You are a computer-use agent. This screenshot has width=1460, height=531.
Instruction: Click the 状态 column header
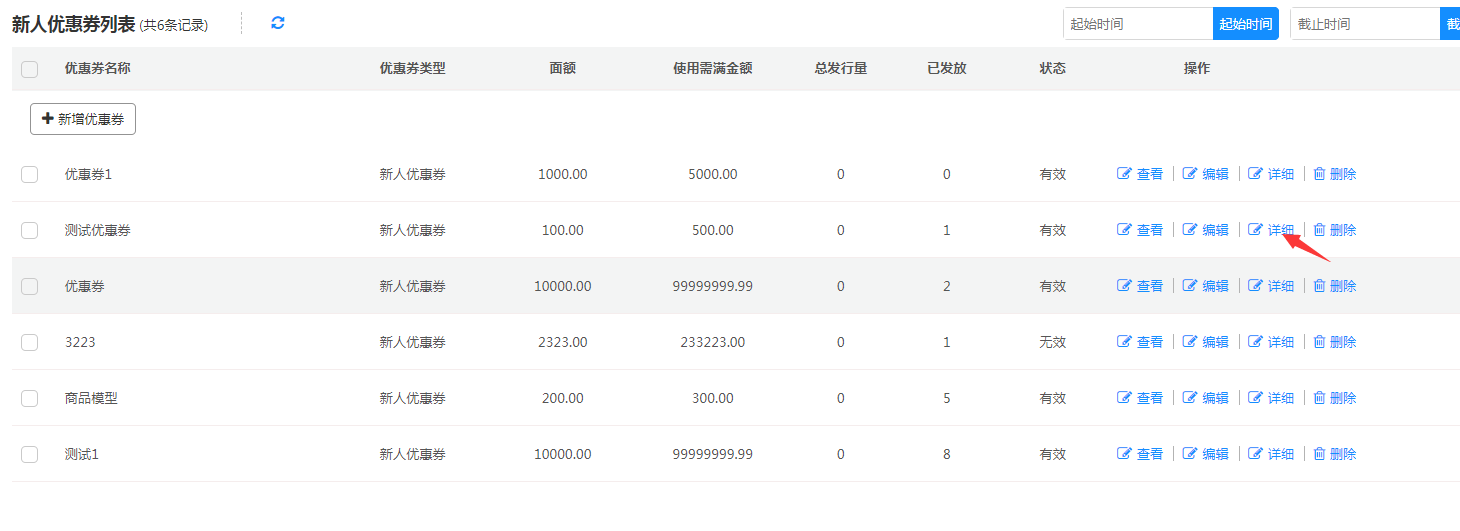tap(1052, 69)
